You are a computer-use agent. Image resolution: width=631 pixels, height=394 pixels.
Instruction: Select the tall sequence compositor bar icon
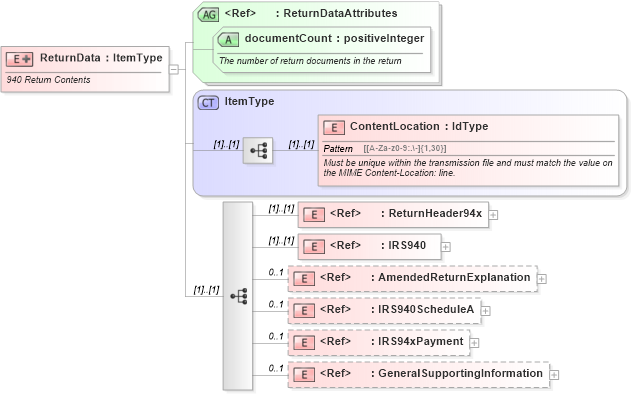[238, 296]
